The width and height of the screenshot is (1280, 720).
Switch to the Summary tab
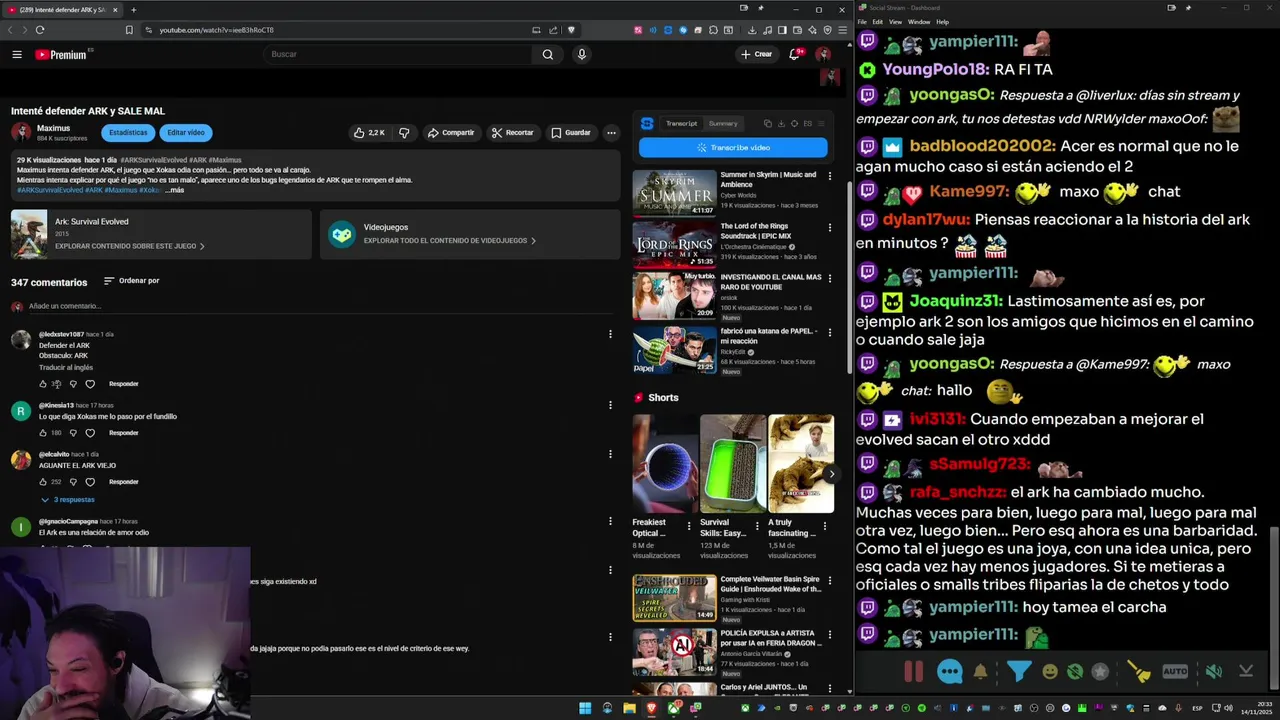(x=723, y=123)
